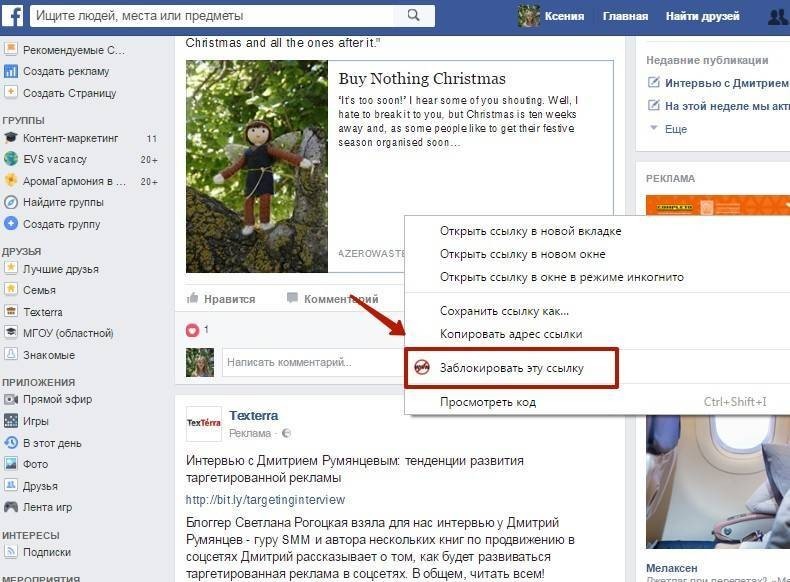
Task: Open the bit.ly/targetinginterview link
Action: [x=266, y=499]
